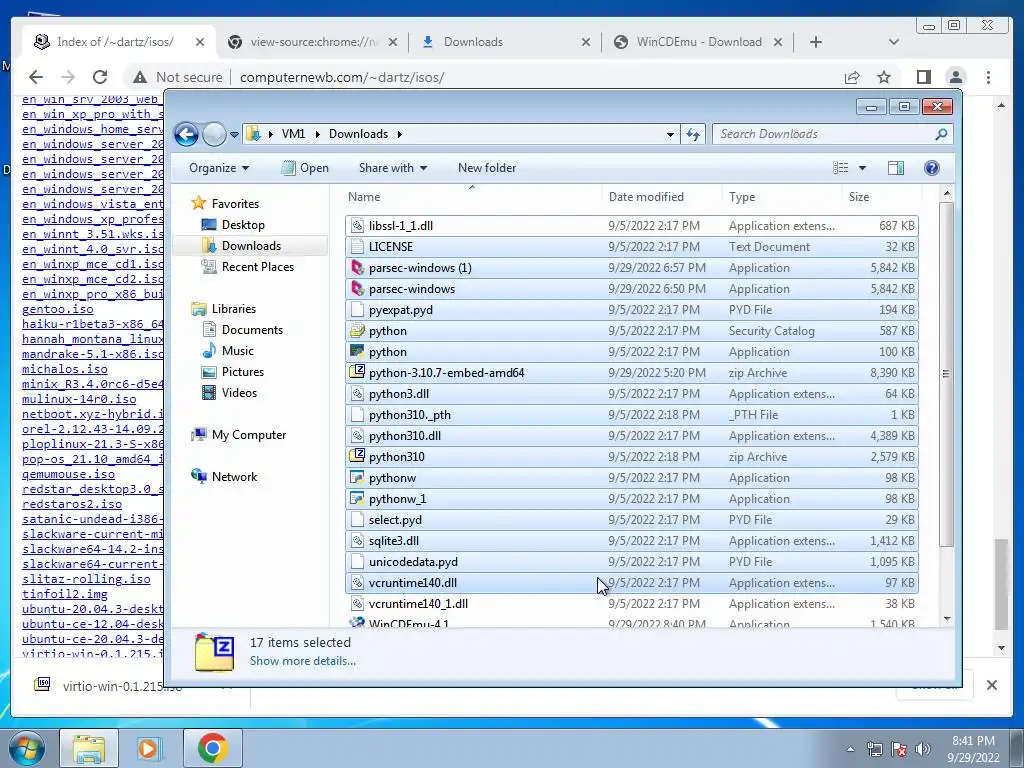Viewport: 1024px width, 768px height.
Task: Click Chrome address bar URL
Action: click(x=342, y=77)
